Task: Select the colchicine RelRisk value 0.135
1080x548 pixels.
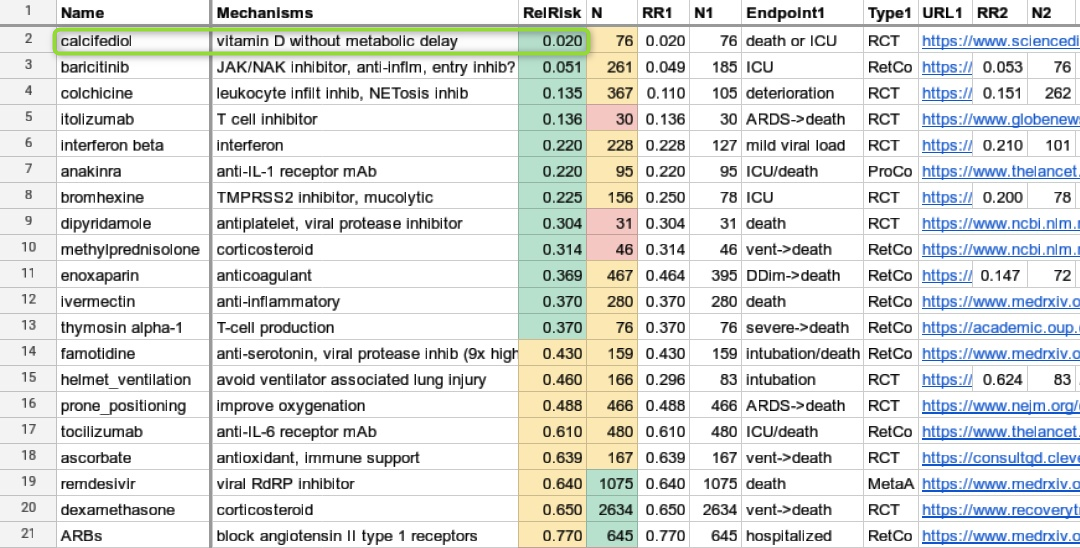Action: [551, 93]
